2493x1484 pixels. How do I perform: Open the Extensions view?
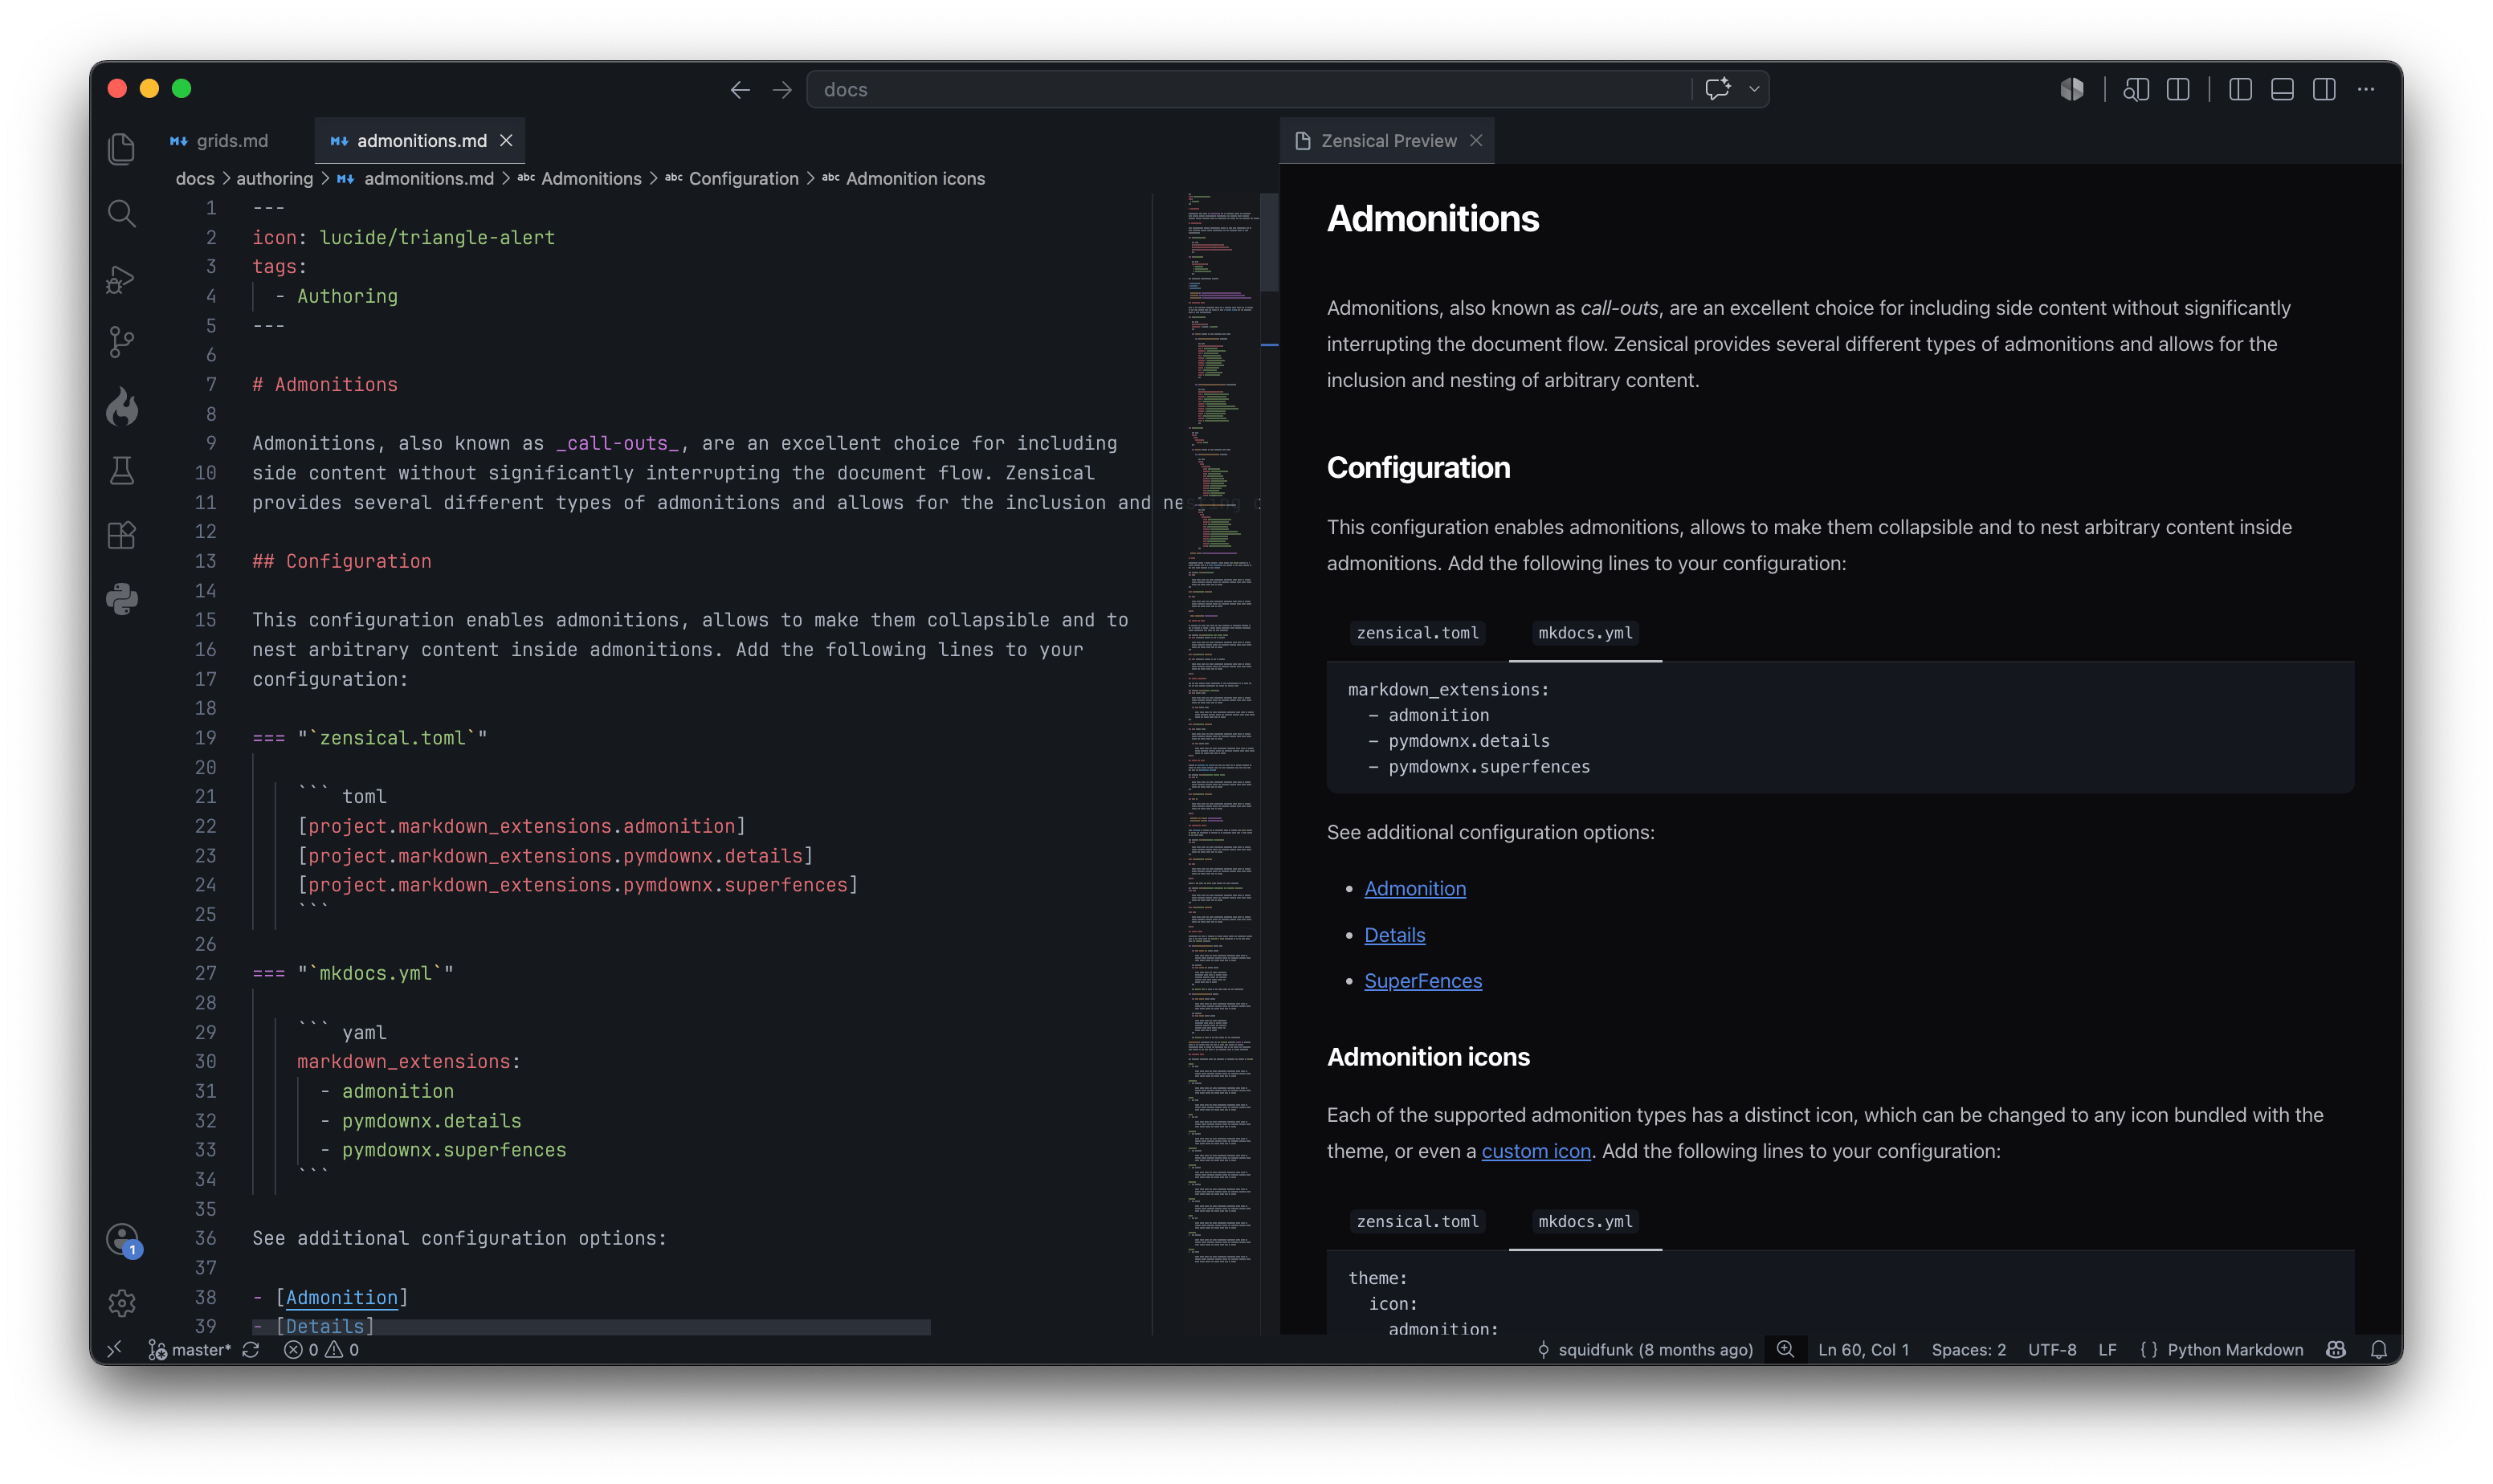coord(121,535)
